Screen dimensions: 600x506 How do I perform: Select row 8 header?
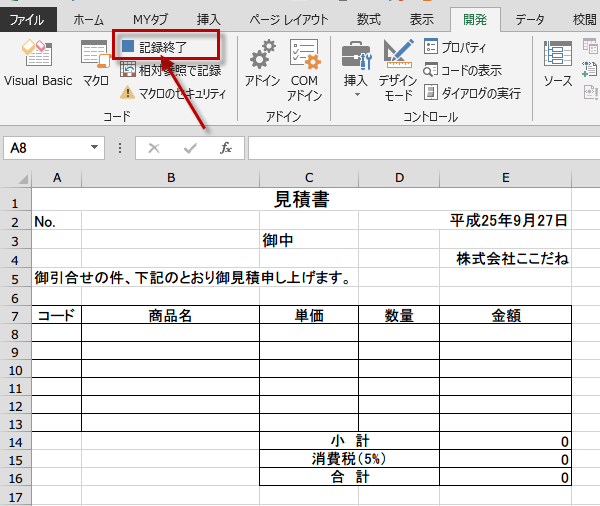pyautogui.click(x=15, y=334)
